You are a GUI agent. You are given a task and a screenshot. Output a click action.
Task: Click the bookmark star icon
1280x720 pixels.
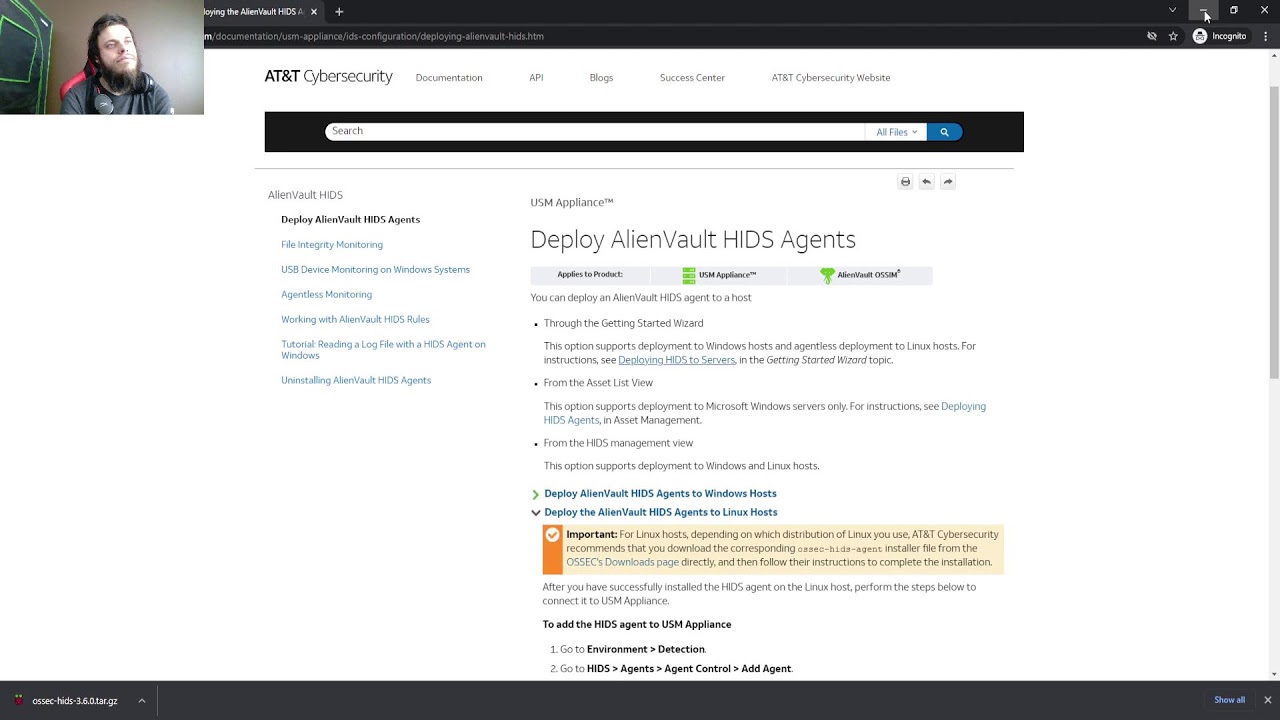[x=1173, y=36]
